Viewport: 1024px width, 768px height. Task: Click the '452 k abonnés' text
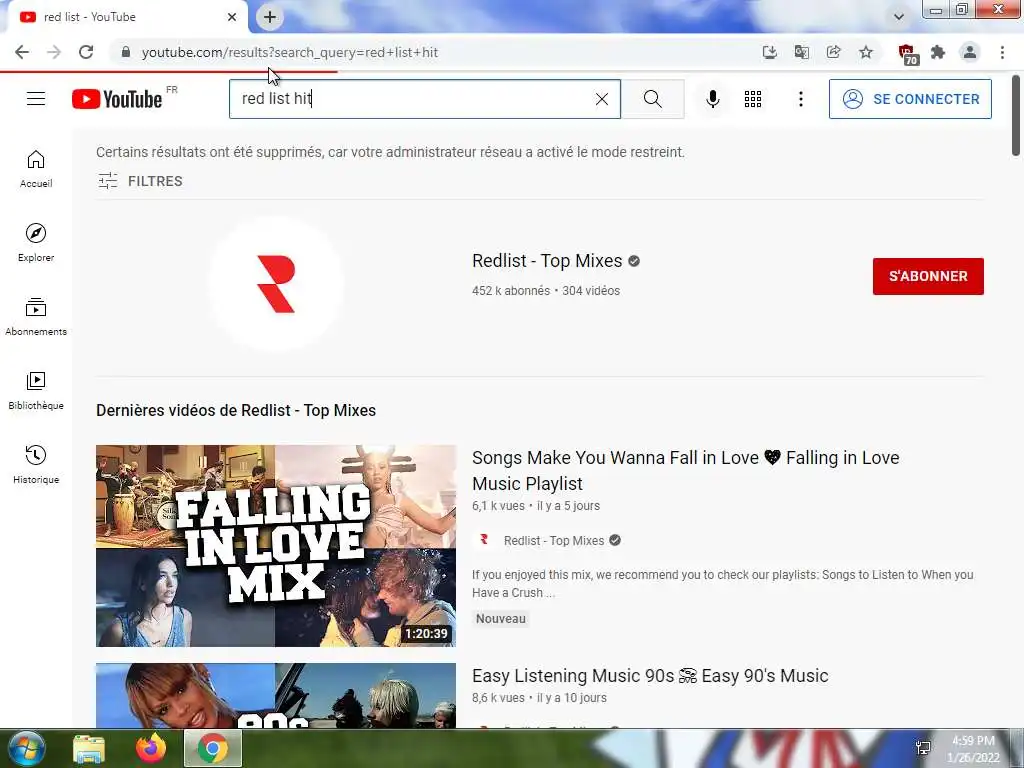point(511,291)
